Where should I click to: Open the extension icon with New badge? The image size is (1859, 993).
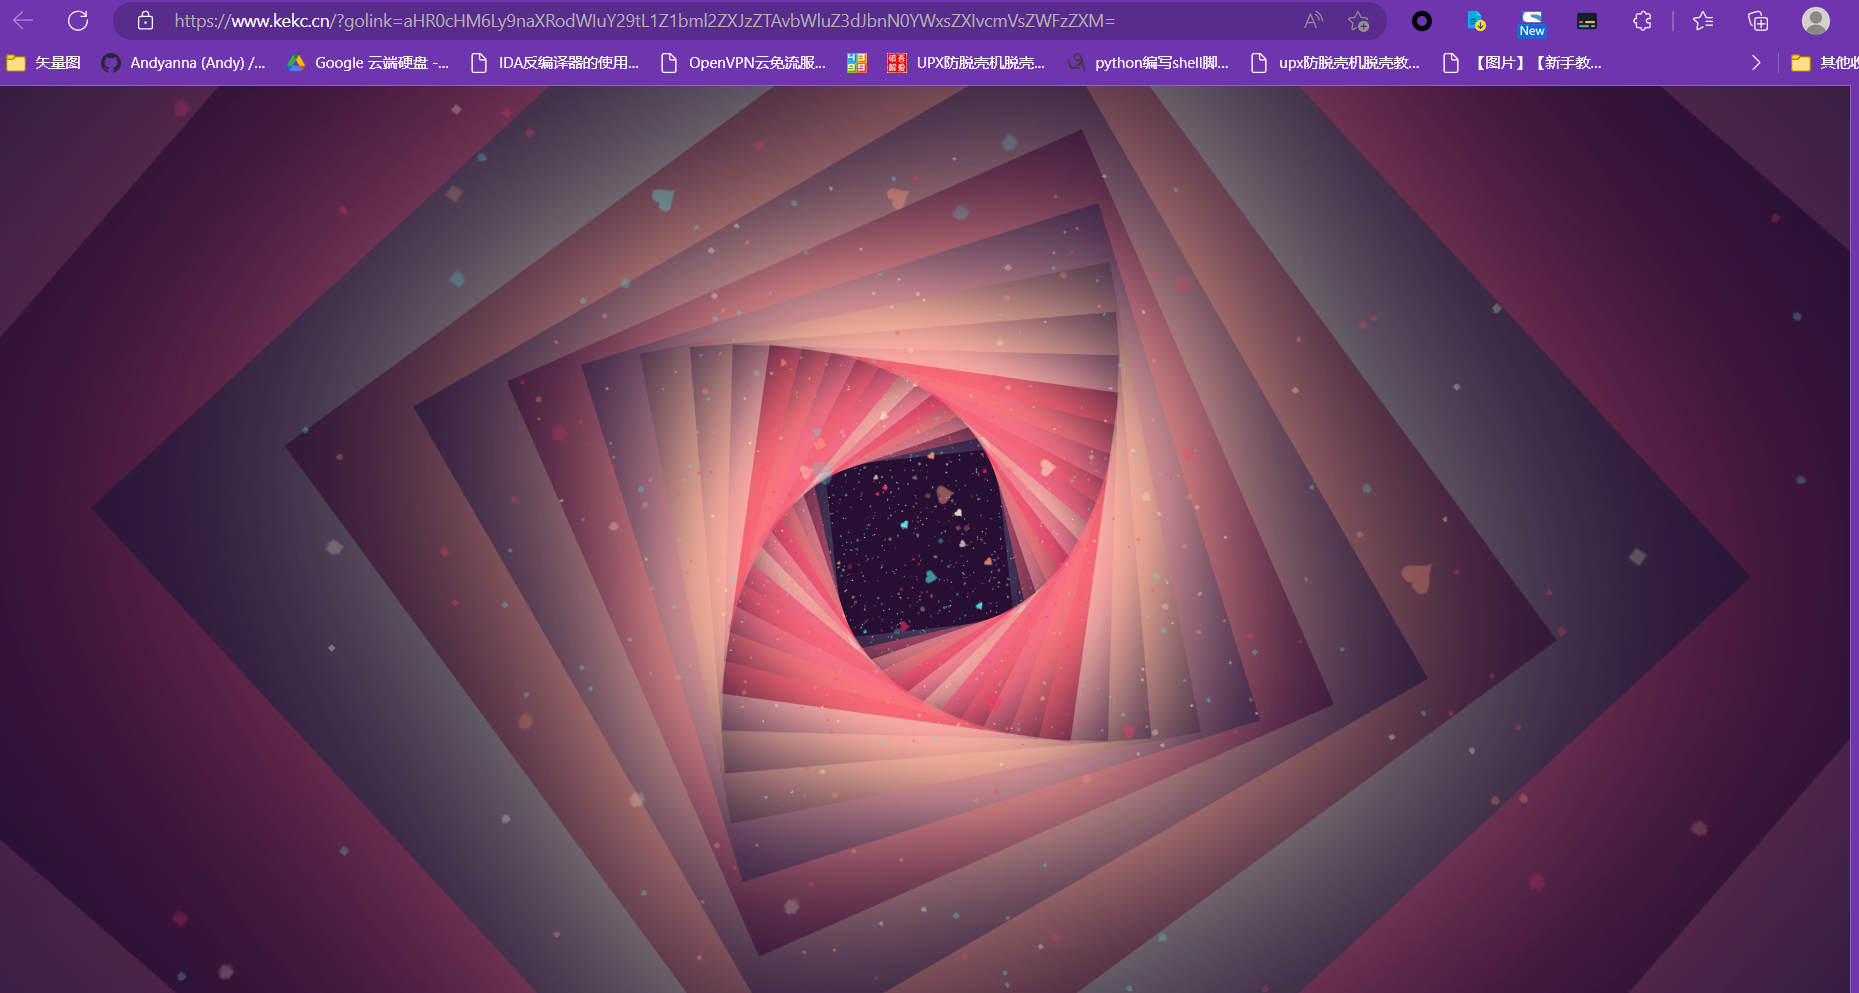coord(1531,22)
